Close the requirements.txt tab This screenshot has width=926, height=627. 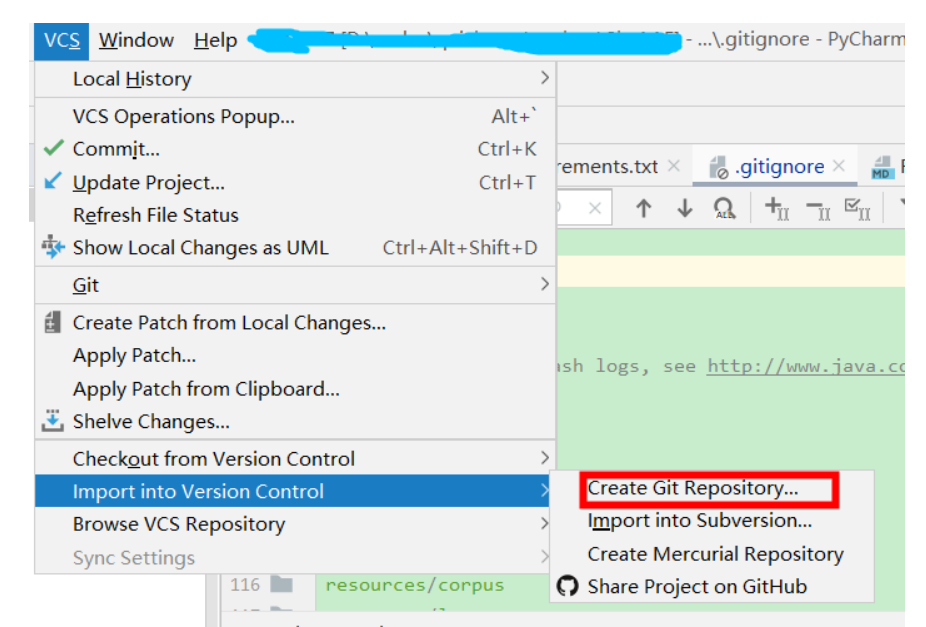pyautogui.click(x=674, y=166)
